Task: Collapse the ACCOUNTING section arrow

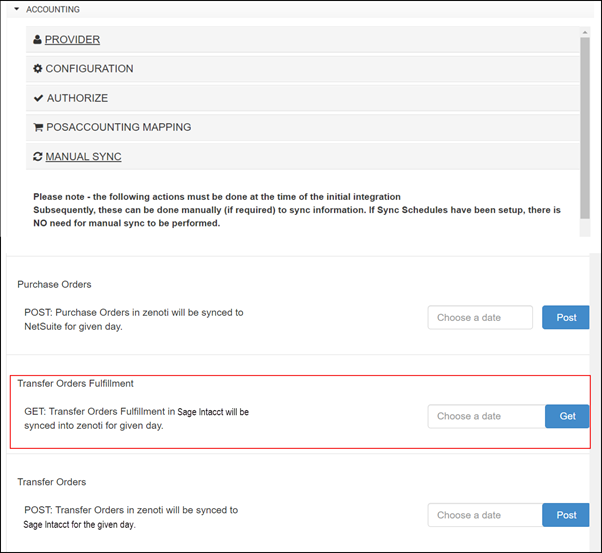Action: point(17,9)
